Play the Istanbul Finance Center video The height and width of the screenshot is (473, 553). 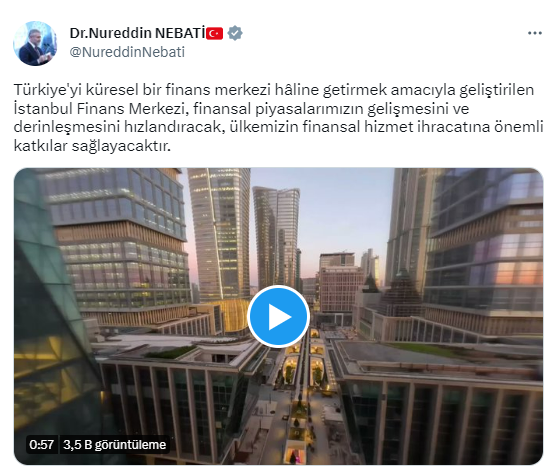click(278, 316)
